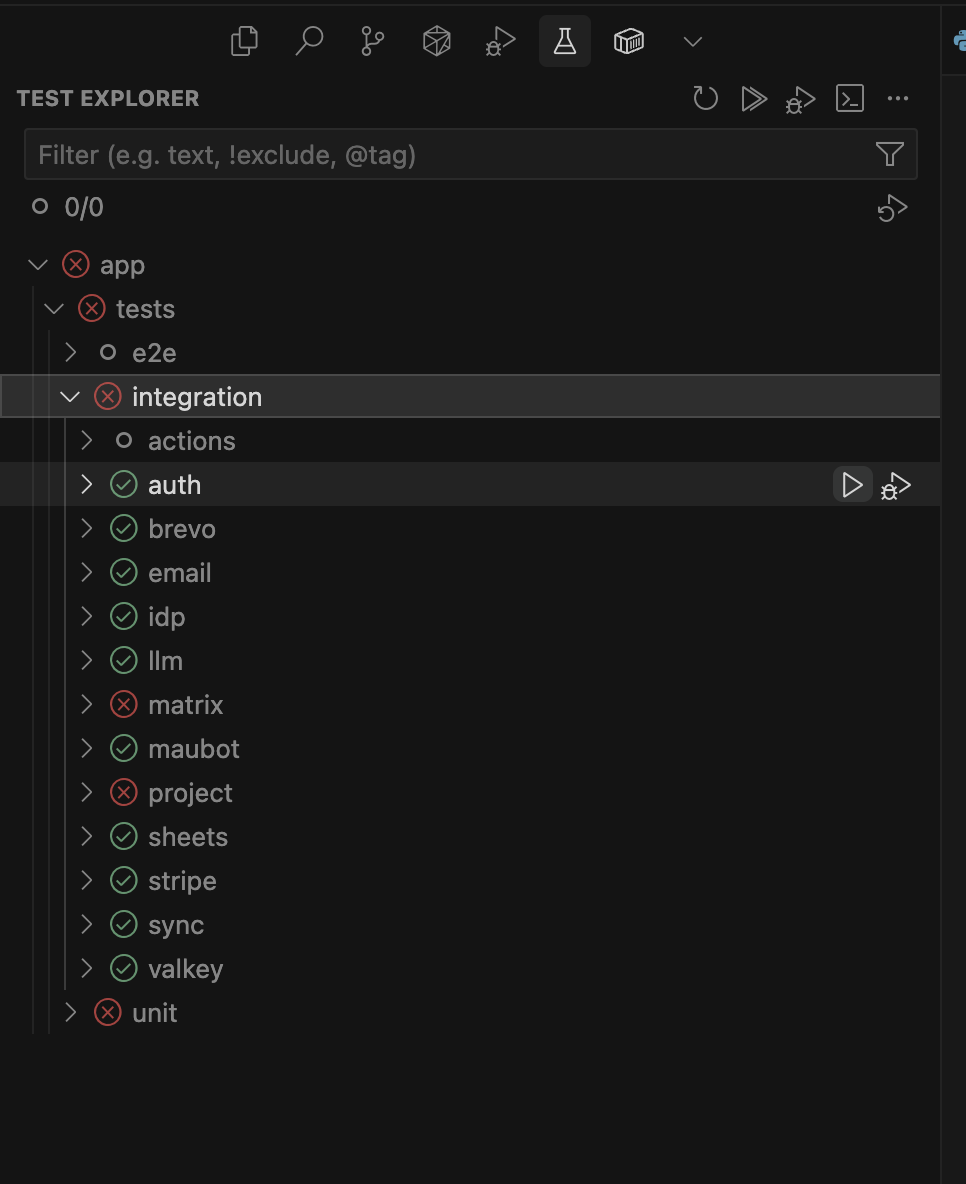966x1184 pixels.
Task: Click the Testing beaker icon
Action: point(565,41)
